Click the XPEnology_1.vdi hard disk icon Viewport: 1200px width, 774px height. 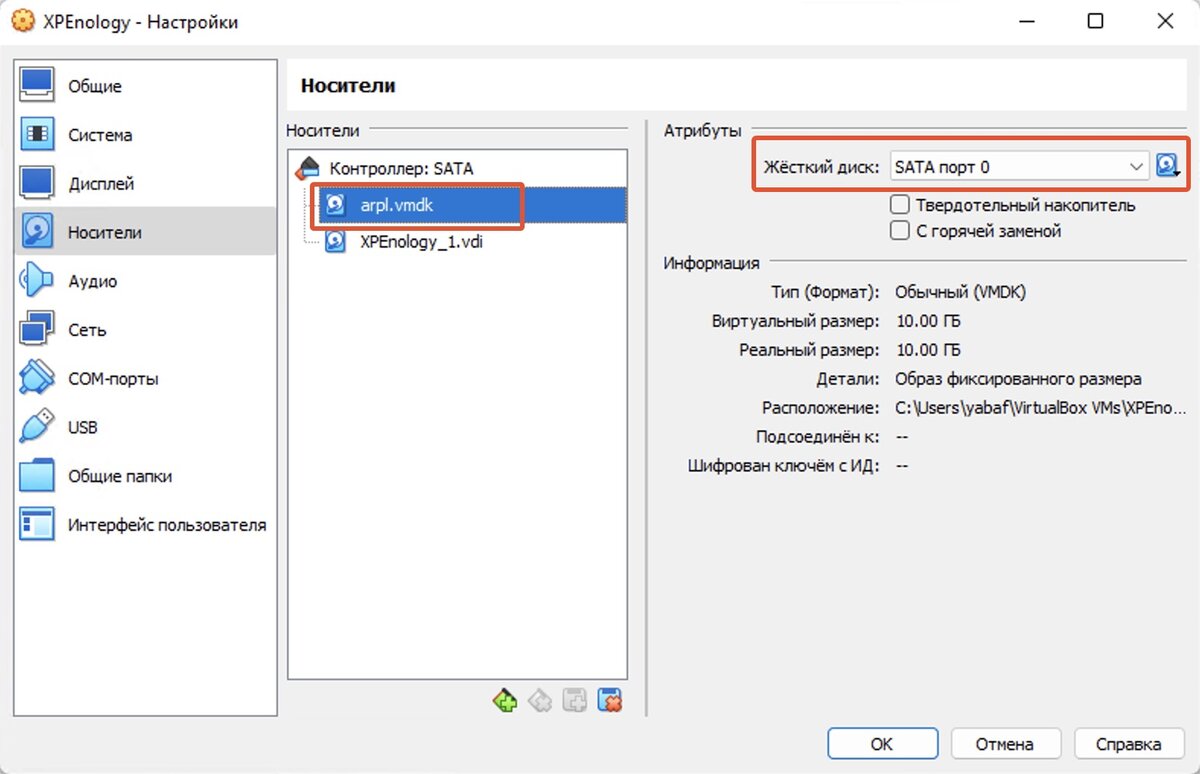point(336,241)
